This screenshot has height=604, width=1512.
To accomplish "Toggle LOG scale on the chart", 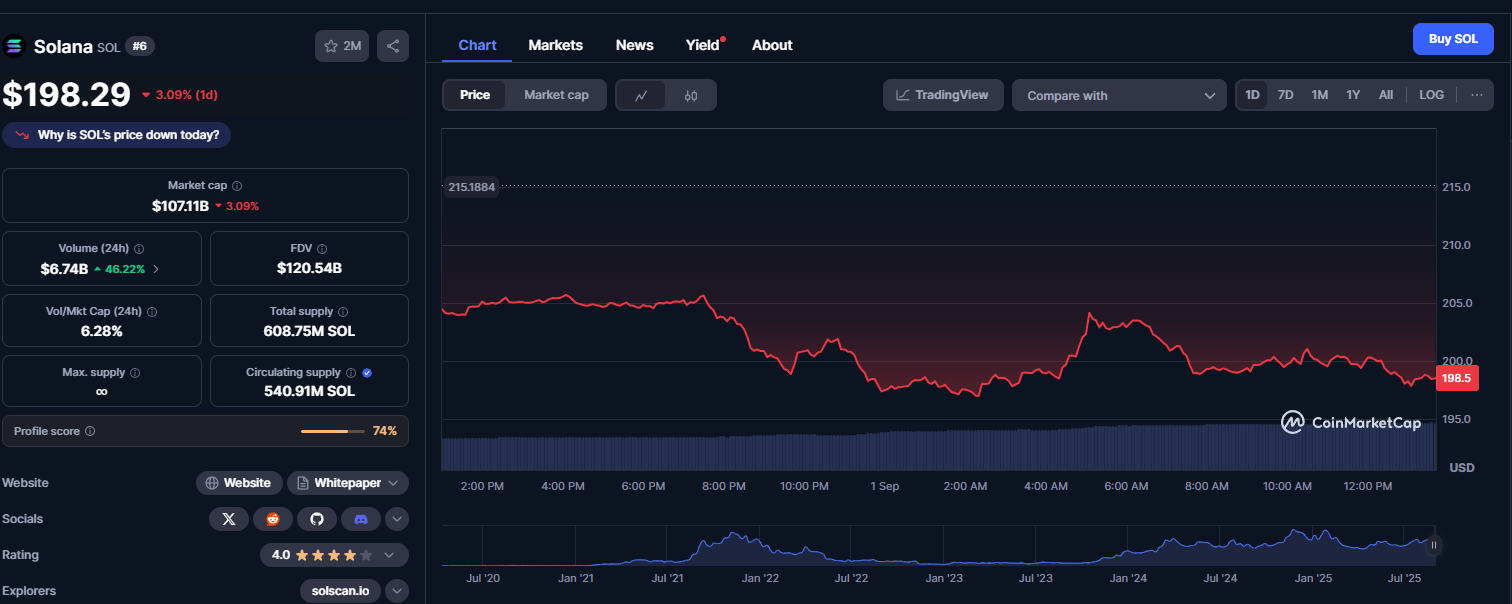I will (1432, 95).
